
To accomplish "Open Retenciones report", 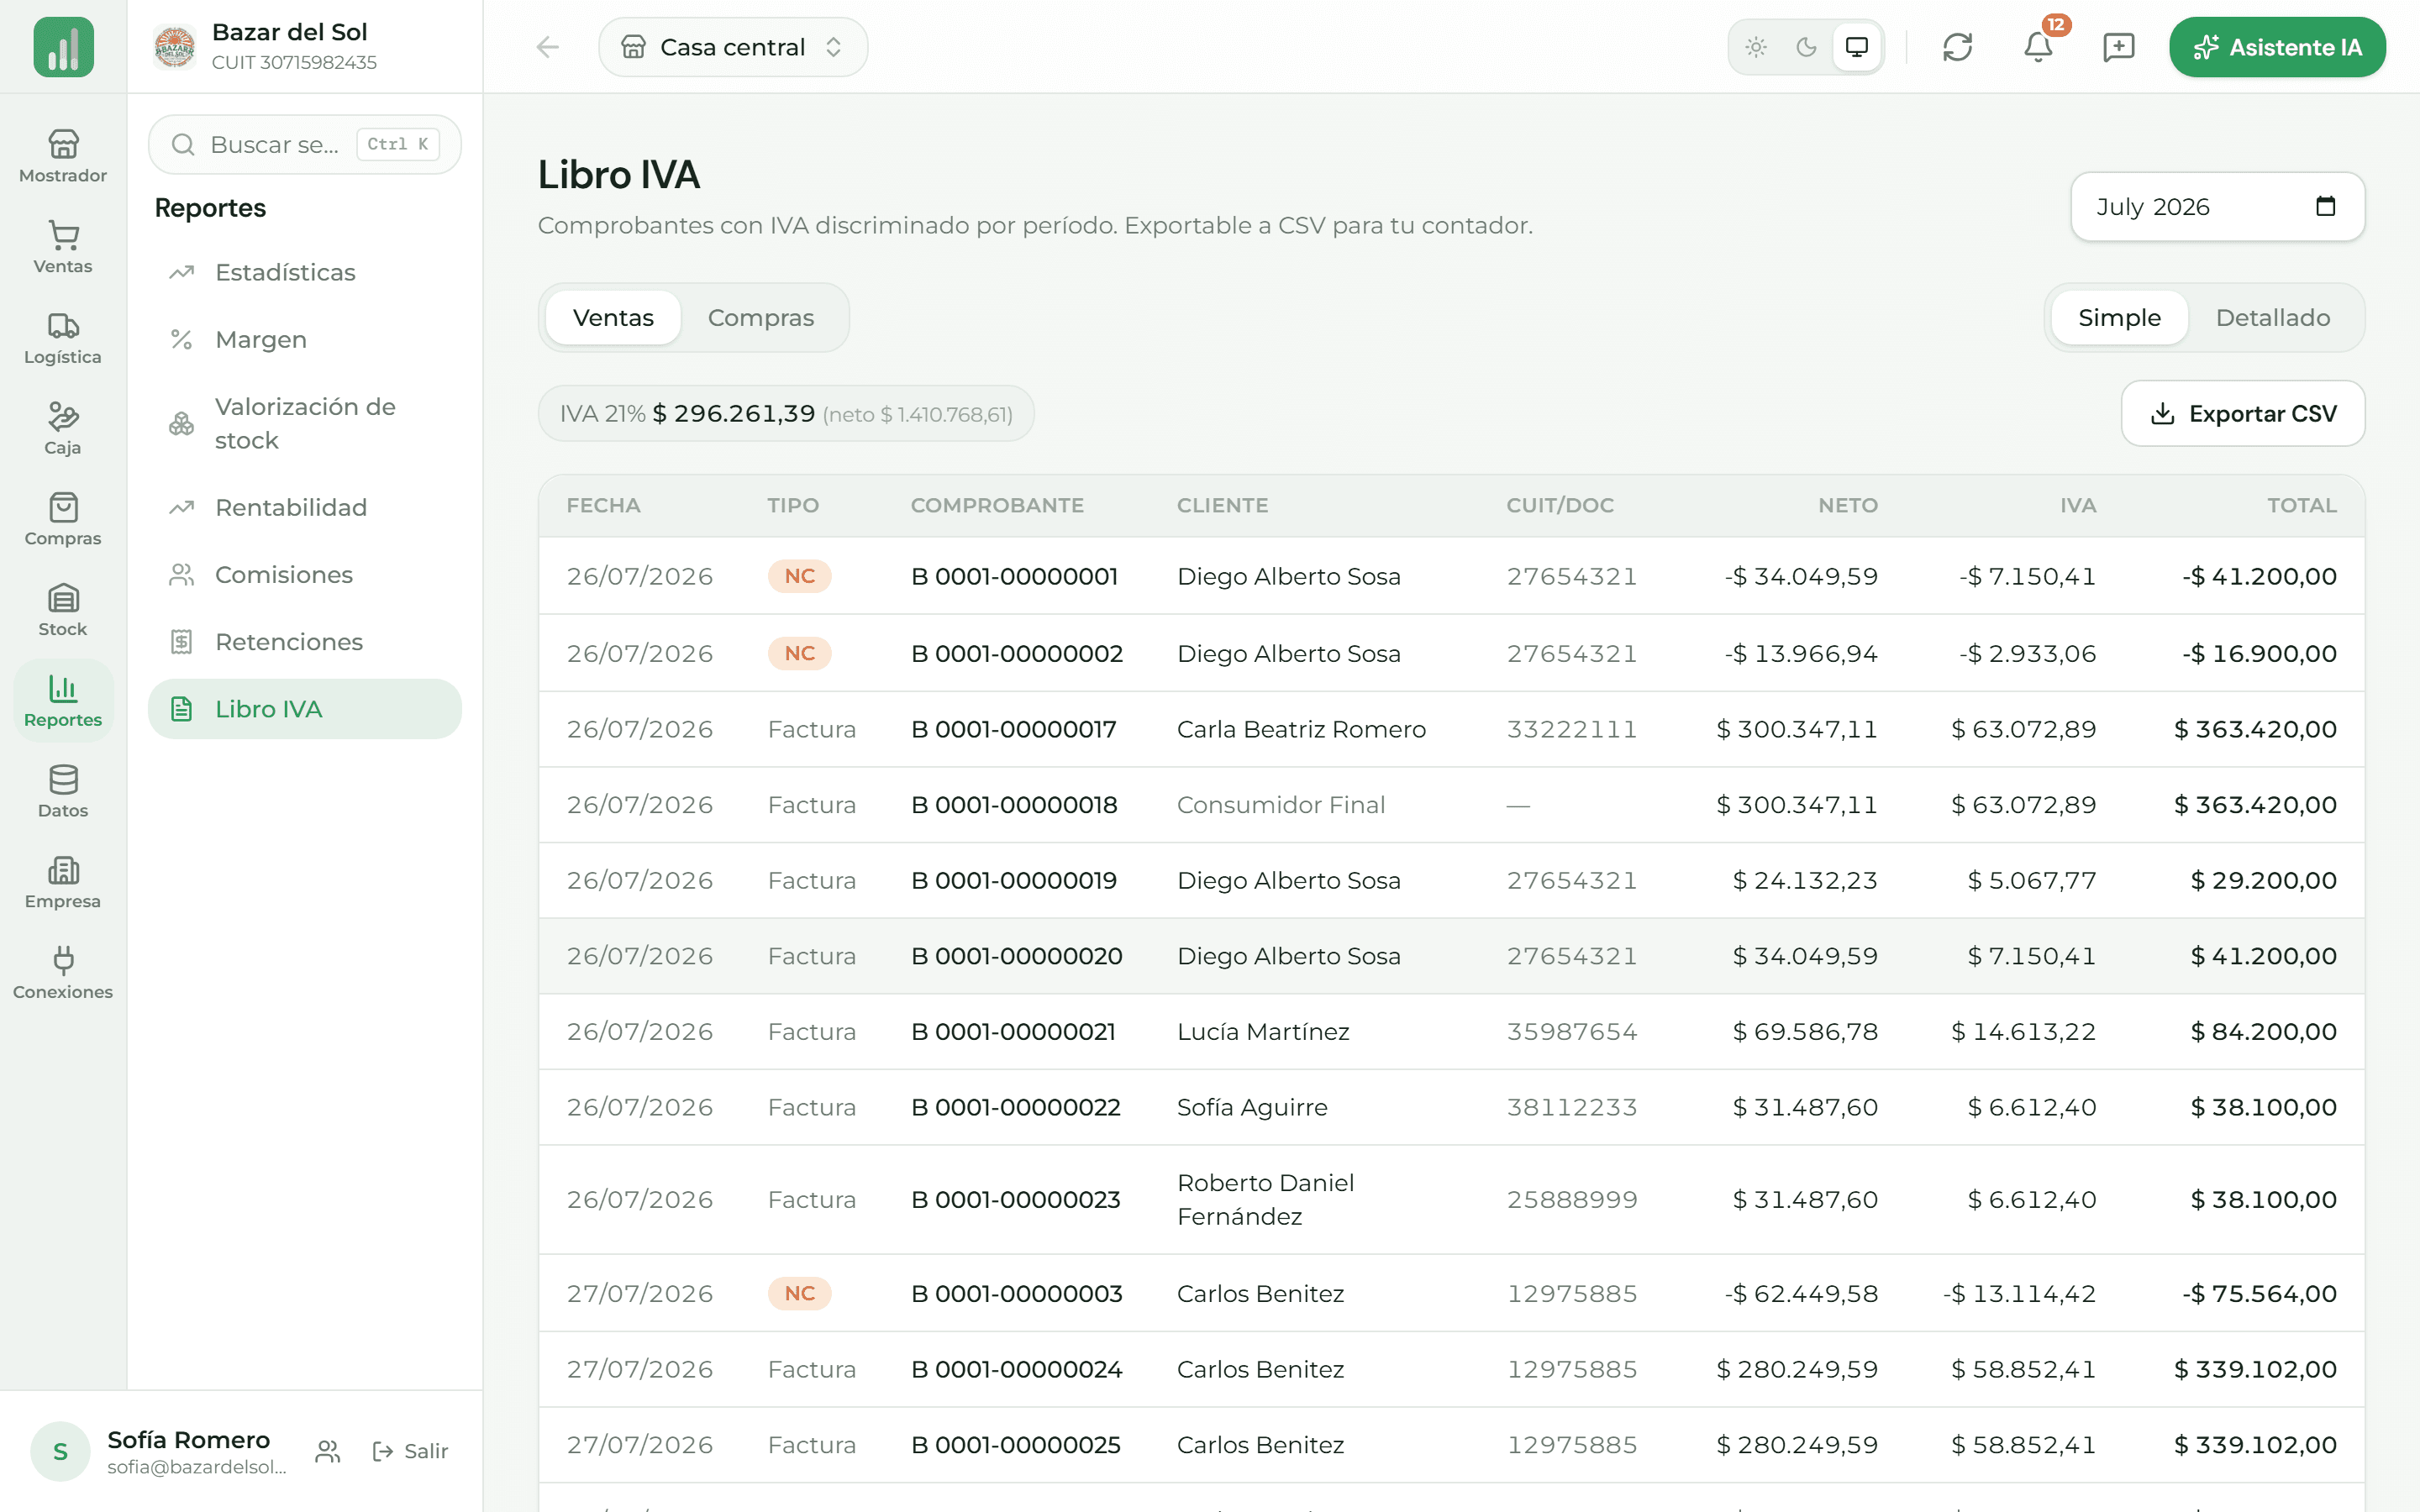I will coord(305,641).
